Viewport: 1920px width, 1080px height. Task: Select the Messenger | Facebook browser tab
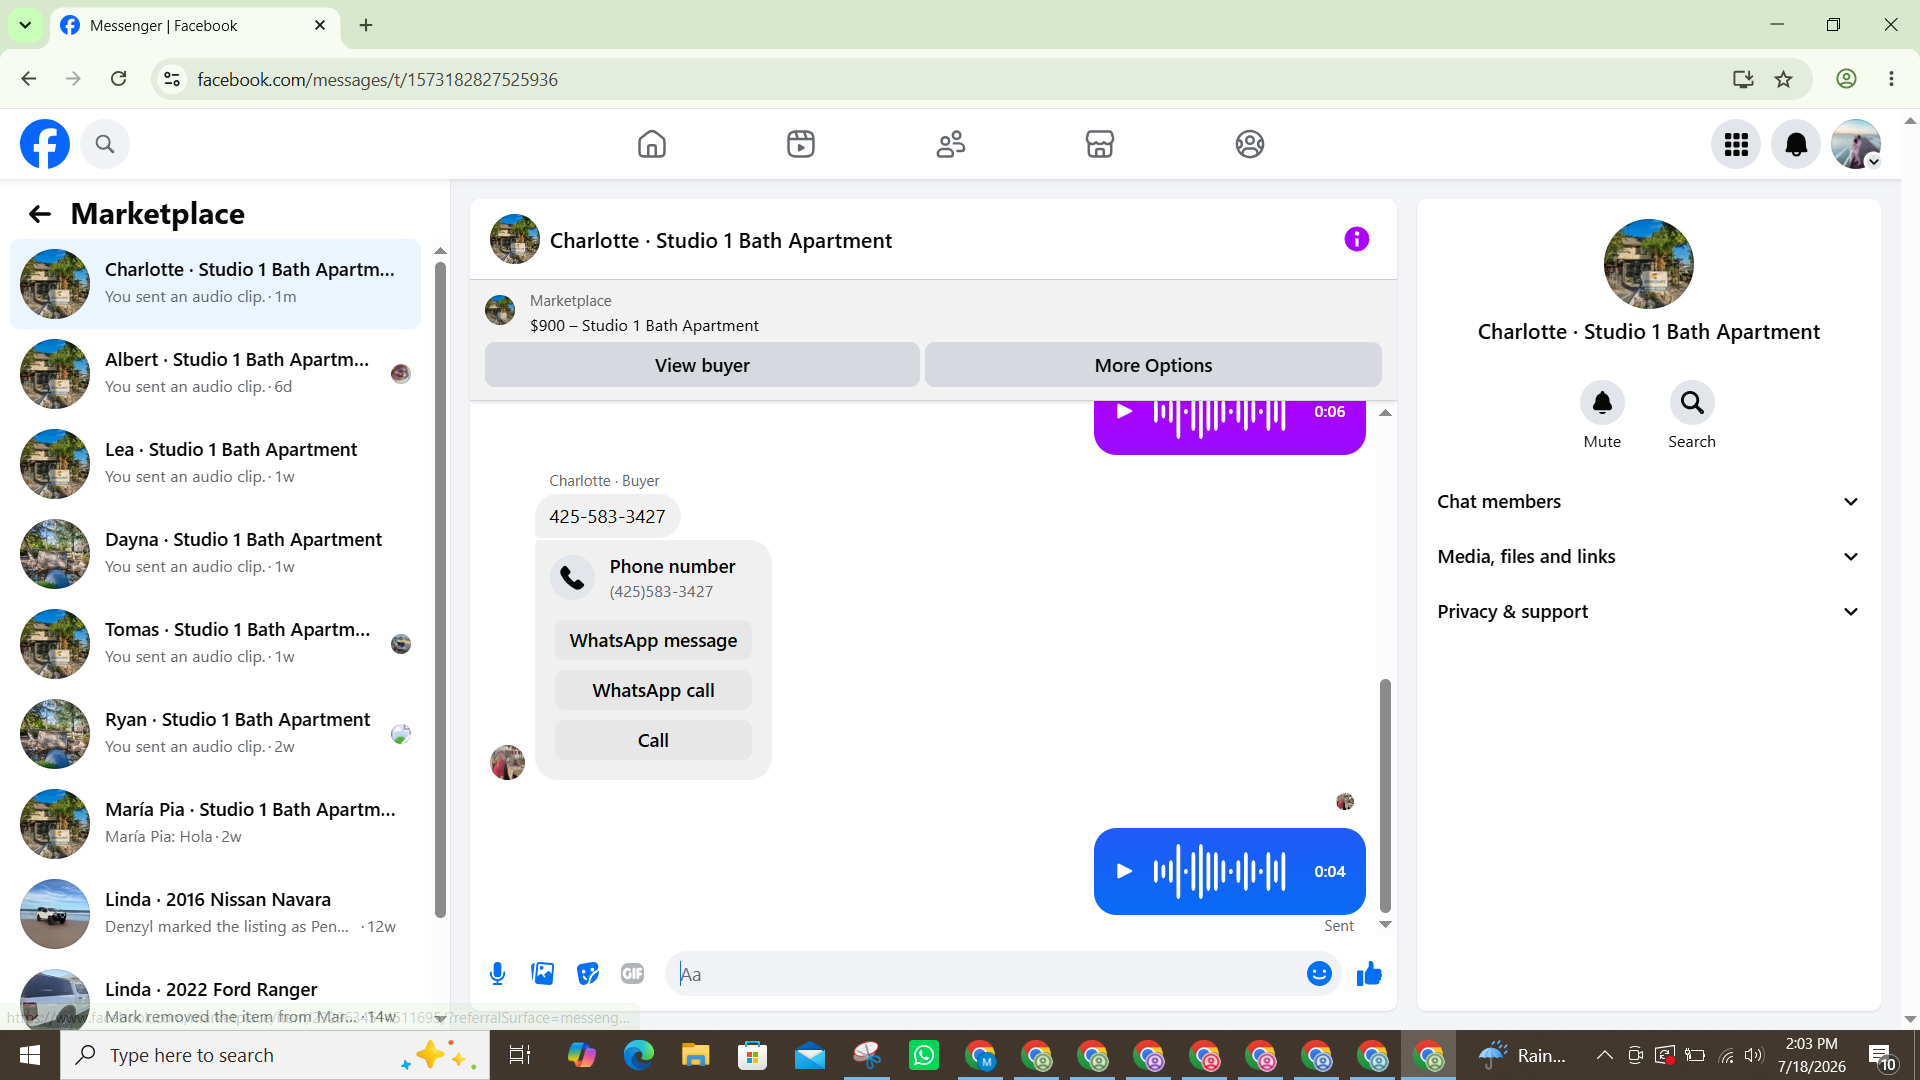click(x=194, y=26)
